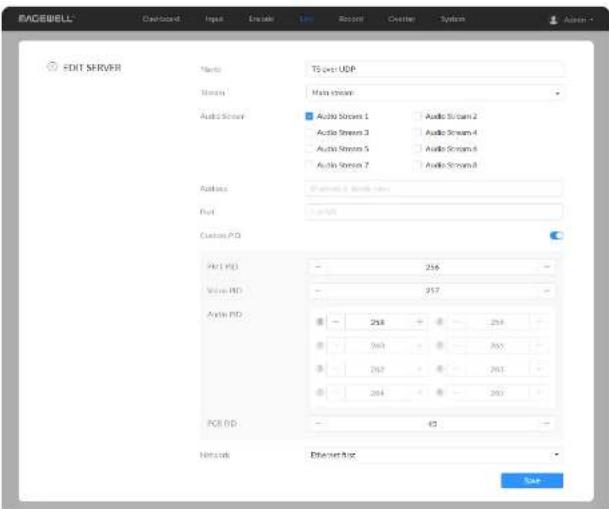609x509 pixels.
Task: Click the Port input field
Action: point(434,212)
